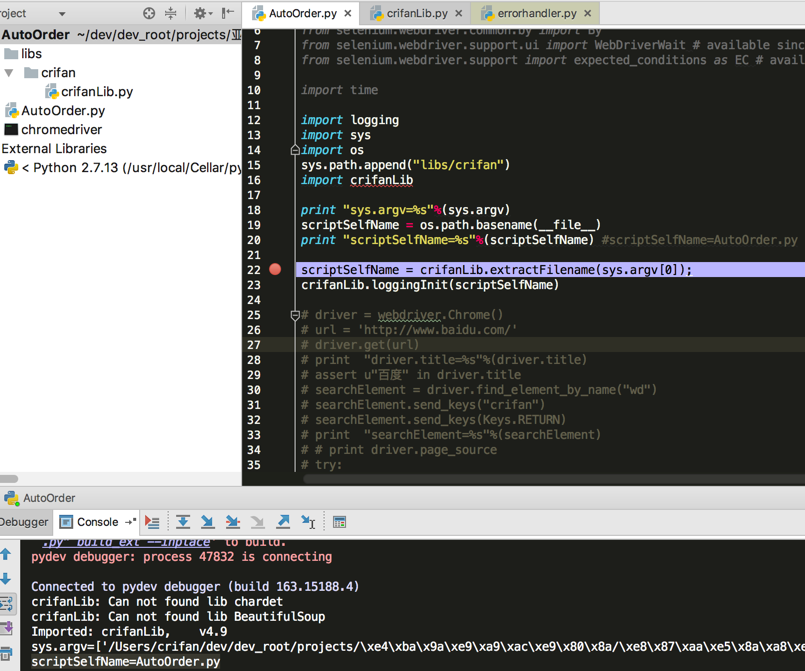The width and height of the screenshot is (805, 671).
Task: Click AutoOrder debug session label
Action: click(40, 498)
